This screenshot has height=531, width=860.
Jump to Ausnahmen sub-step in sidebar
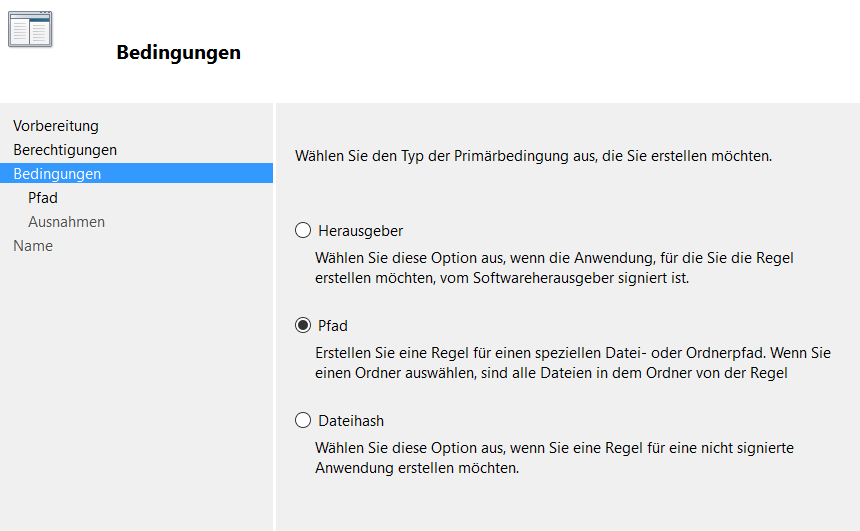(66, 222)
